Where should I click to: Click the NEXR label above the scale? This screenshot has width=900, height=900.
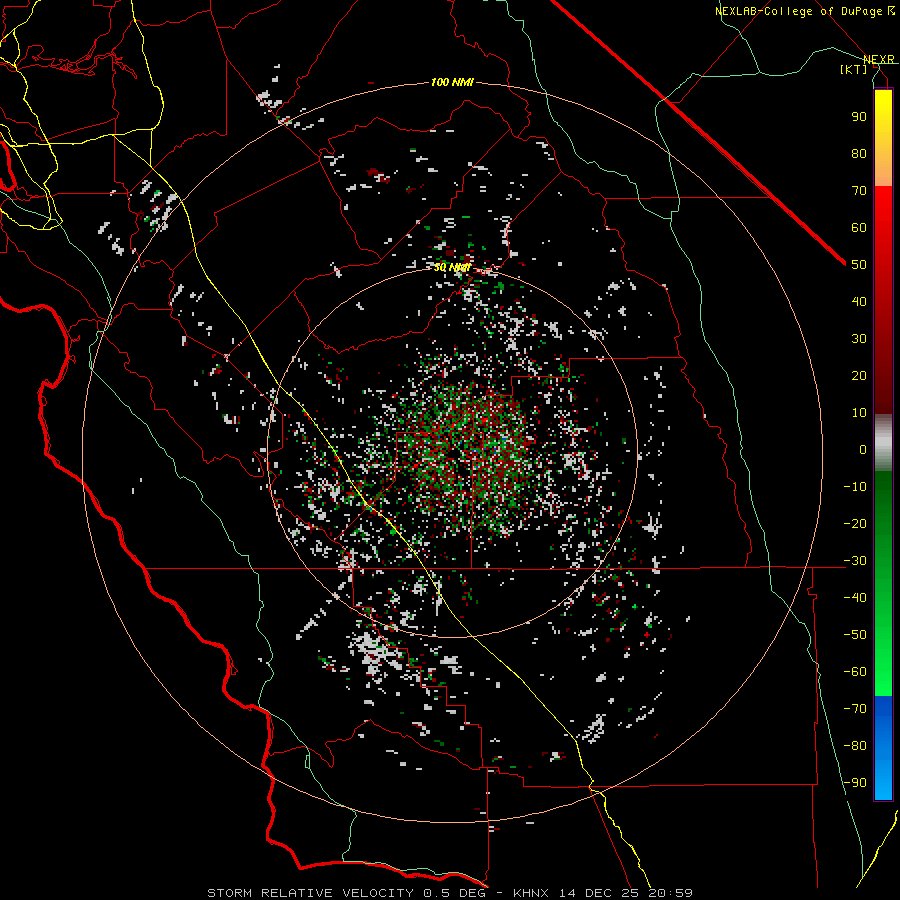[x=879, y=59]
